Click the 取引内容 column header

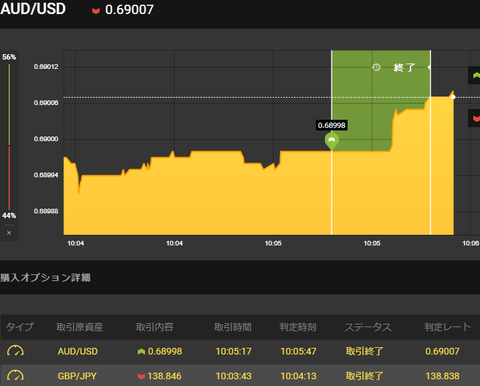155,327
